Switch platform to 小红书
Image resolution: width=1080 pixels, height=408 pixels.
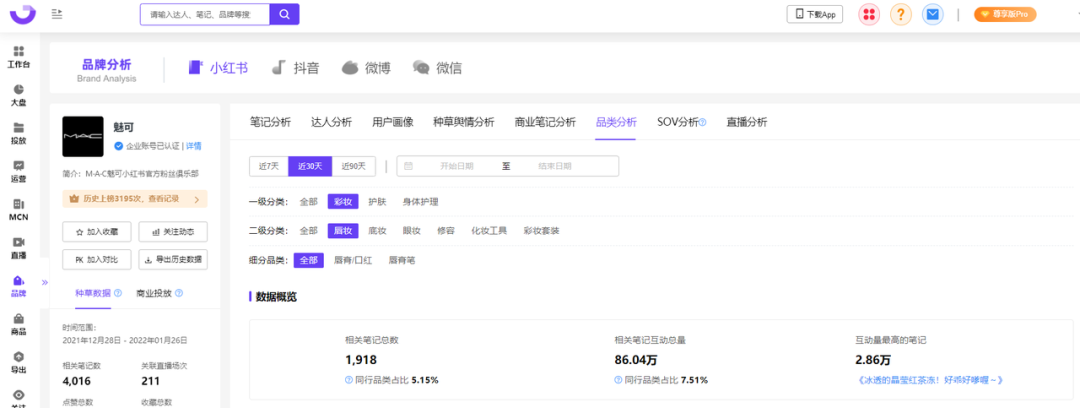pyautogui.click(x=218, y=68)
